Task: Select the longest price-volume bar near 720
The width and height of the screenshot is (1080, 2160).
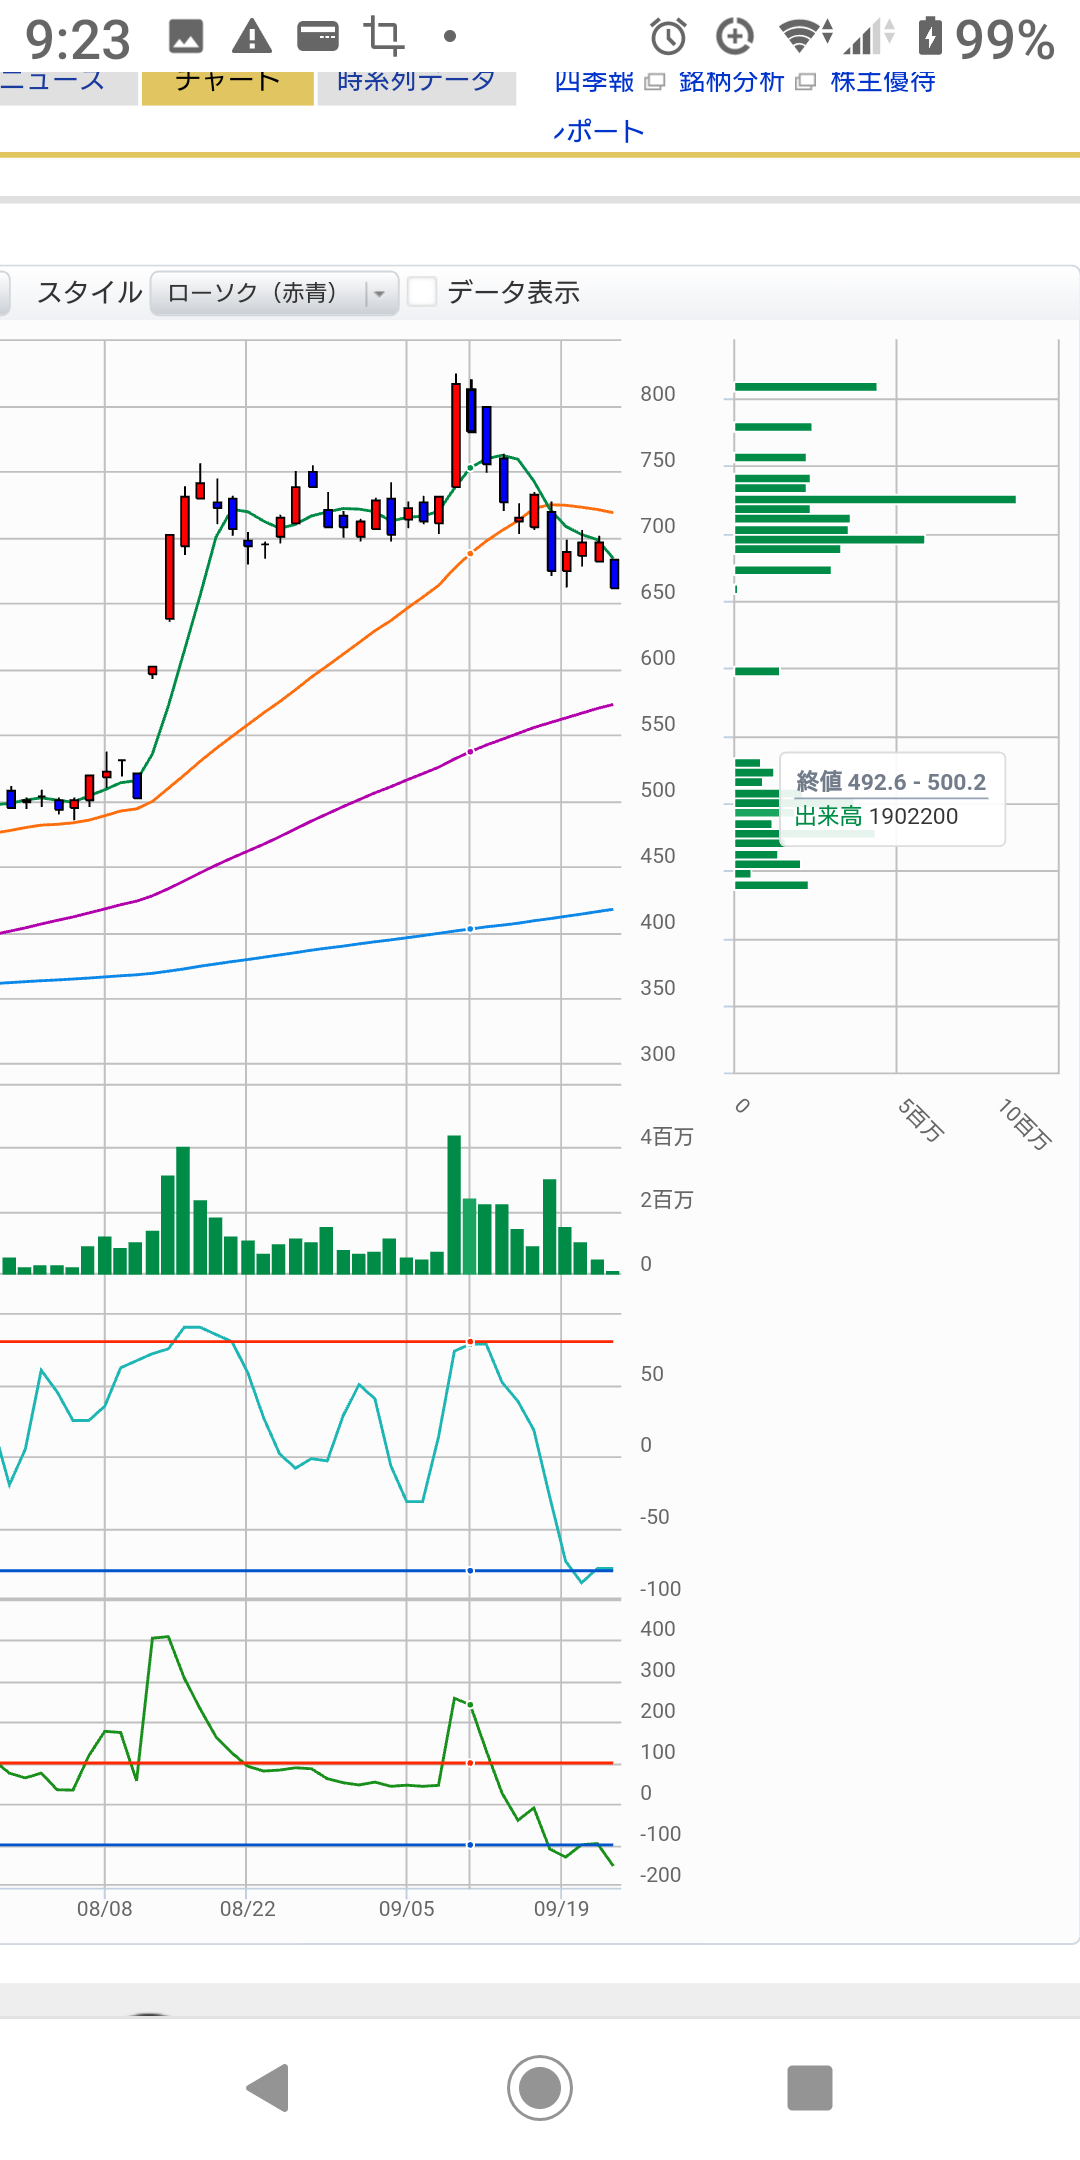Action: pos(875,499)
